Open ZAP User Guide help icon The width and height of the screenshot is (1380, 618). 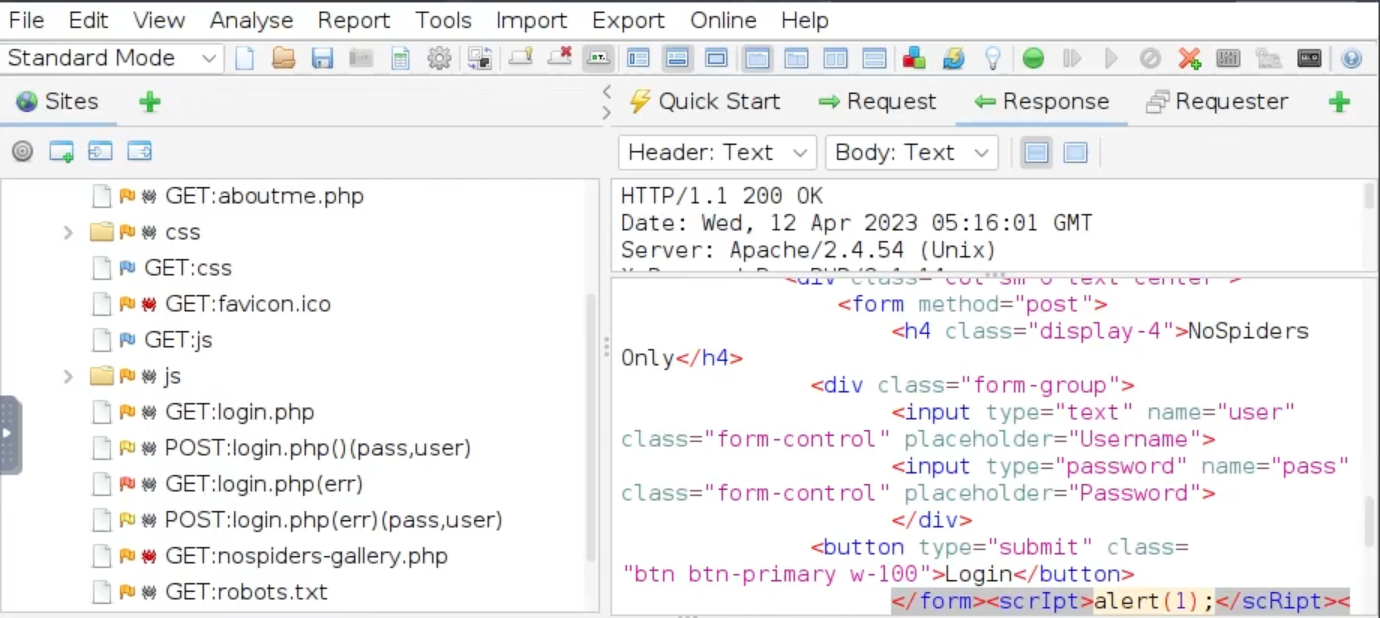click(1351, 59)
